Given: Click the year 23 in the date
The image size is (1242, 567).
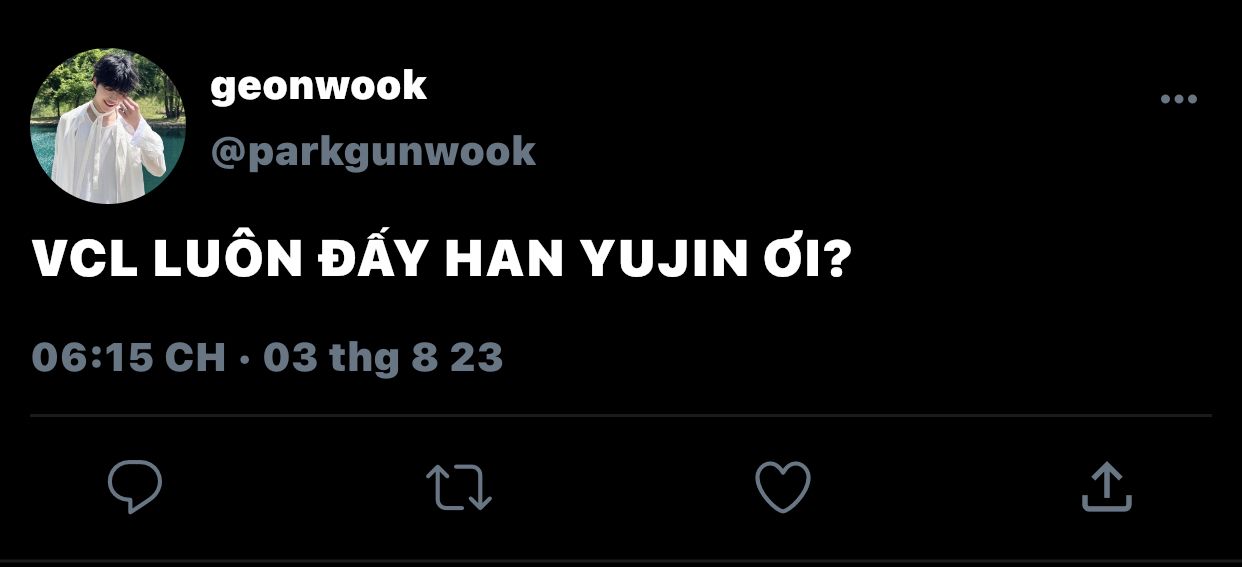Looking at the screenshot, I should pos(476,357).
